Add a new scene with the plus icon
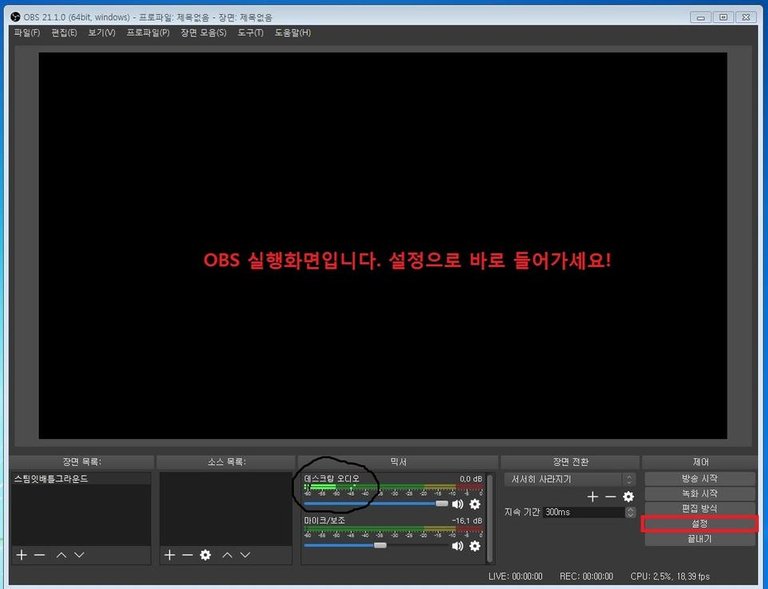 [x=22, y=555]
